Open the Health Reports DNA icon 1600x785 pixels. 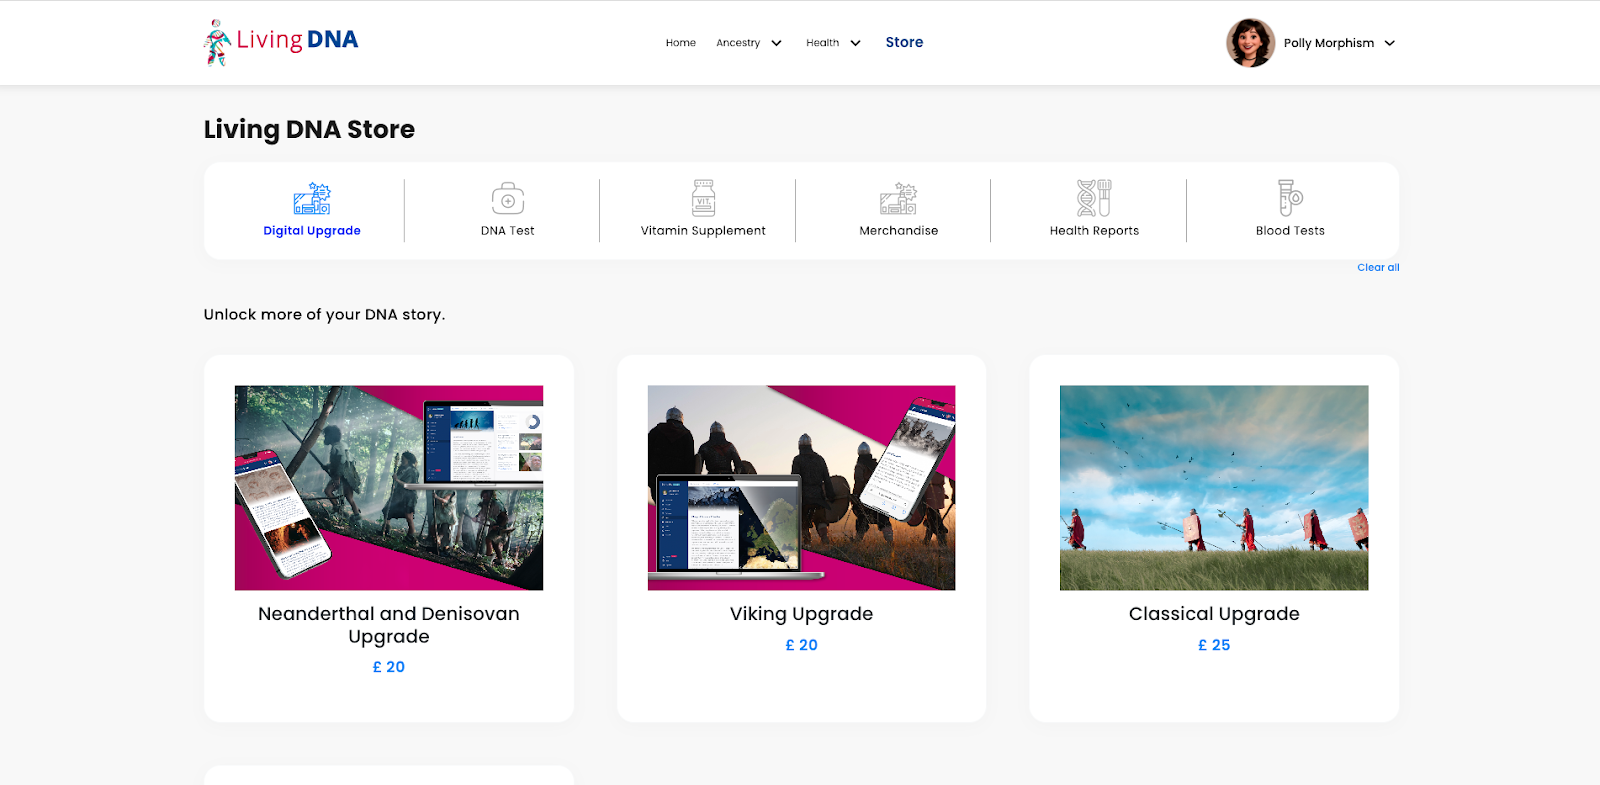[x=1094, y=198]
